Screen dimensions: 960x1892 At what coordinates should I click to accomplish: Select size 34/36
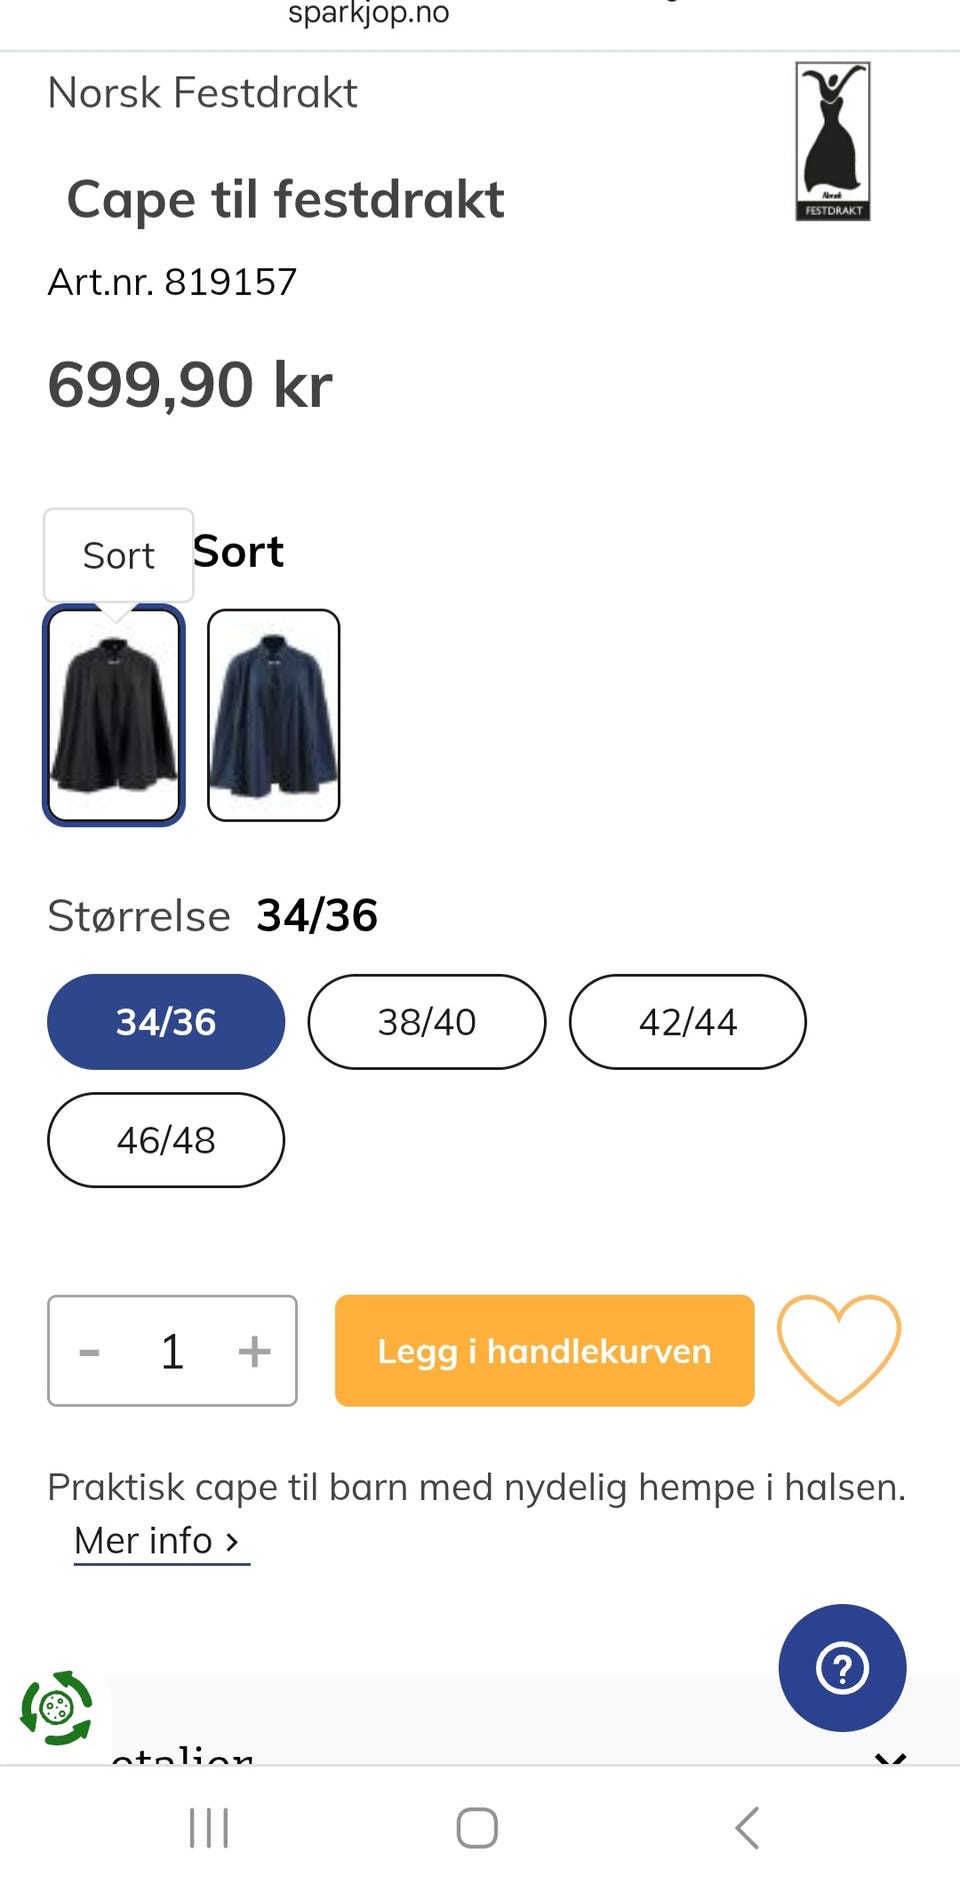pos(166,1022)
